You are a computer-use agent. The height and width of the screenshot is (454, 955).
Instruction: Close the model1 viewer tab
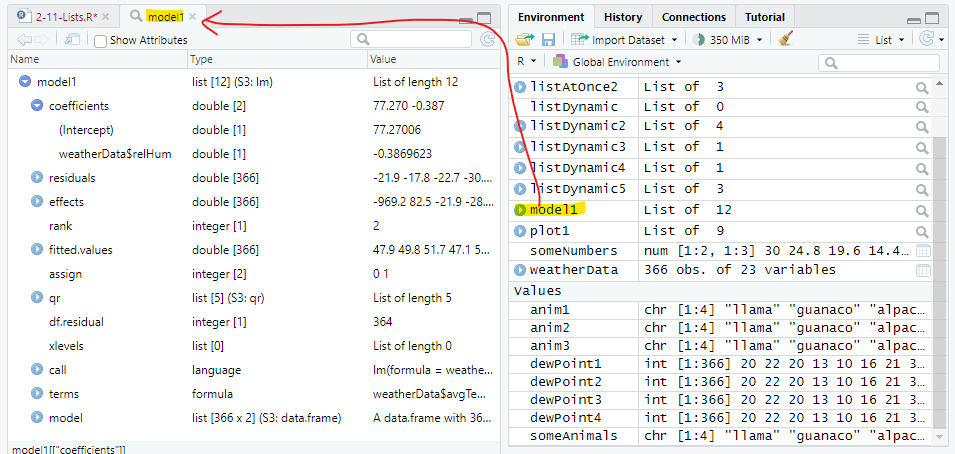point(192,17)
